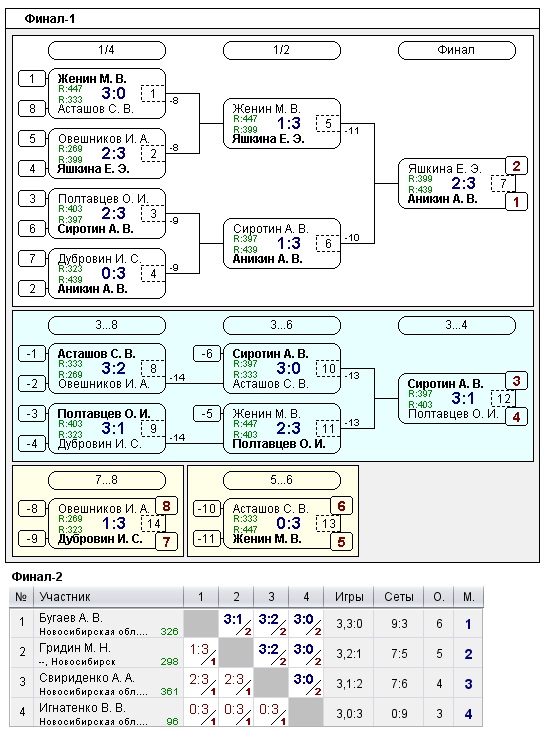This screenshot has height=732, width=556.
Task: Click 3:1 result cell in Бугаев row
Action: [x=236, y=624]
